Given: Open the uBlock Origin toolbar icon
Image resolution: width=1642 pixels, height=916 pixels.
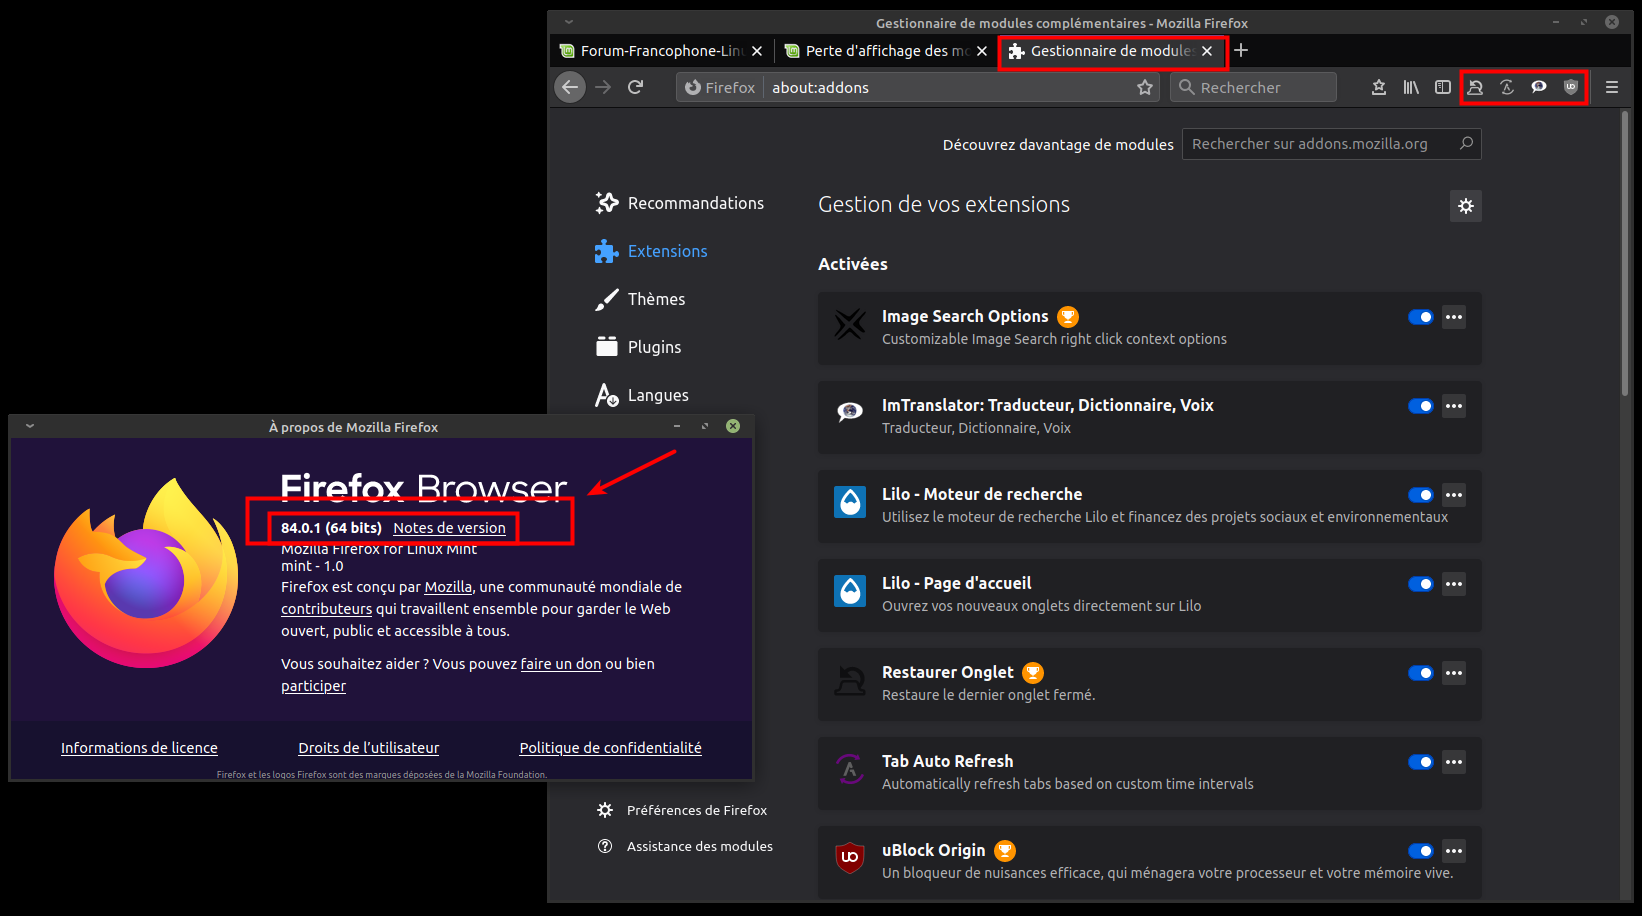Looking at the screenshot, I should pyautogui.click(x=1571, y=87).
